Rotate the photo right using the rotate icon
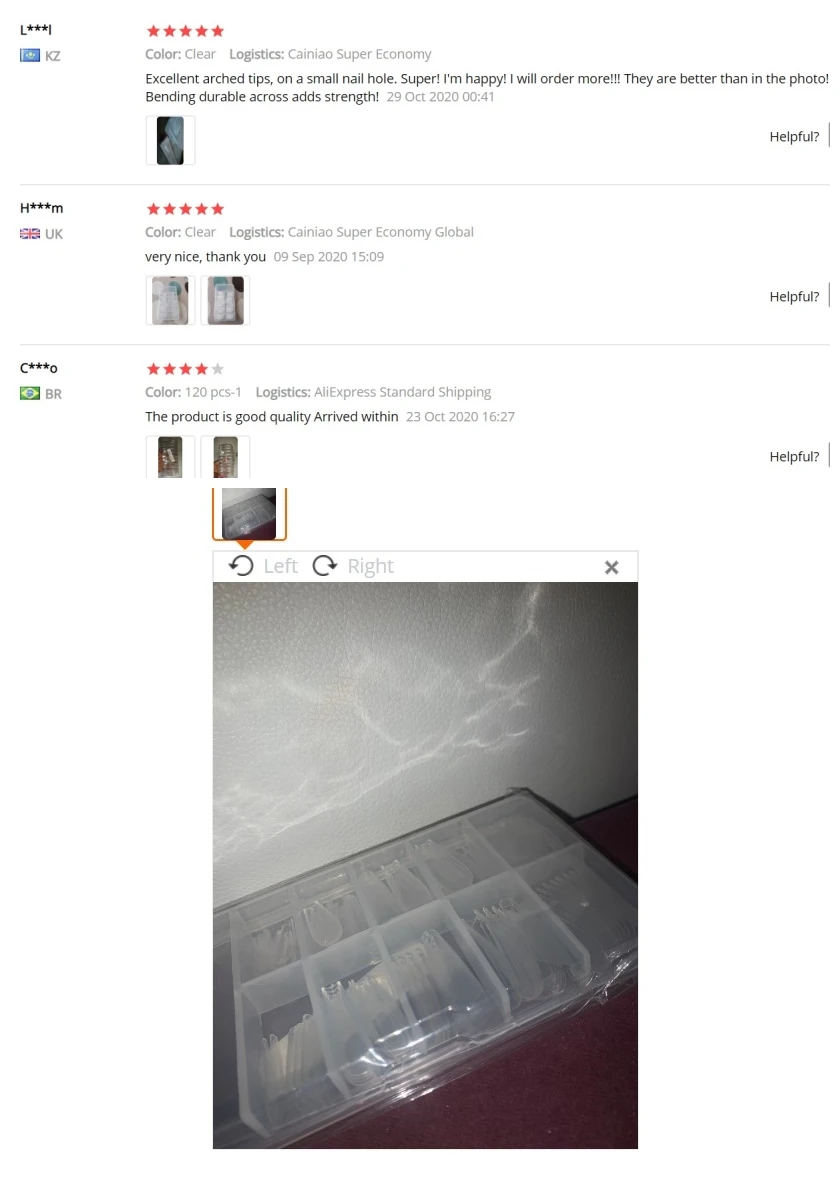 (325, 566)
